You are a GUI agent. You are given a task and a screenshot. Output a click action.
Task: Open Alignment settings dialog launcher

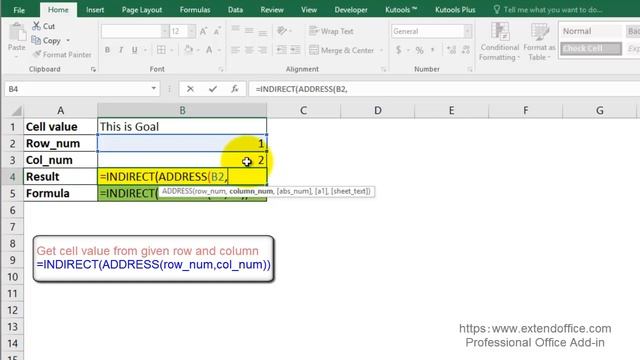tap(384, 69)
